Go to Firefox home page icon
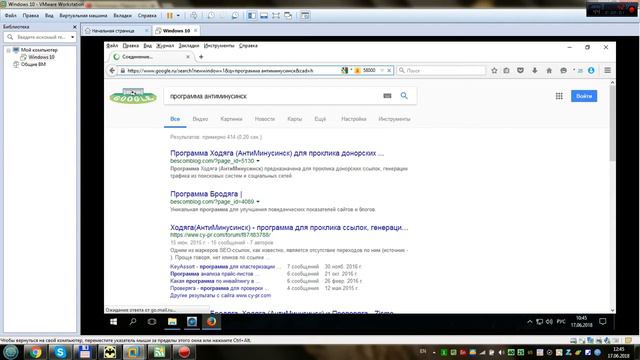This screenshot has height=360, width=640. pyautogui.click(x=549, y=71)
